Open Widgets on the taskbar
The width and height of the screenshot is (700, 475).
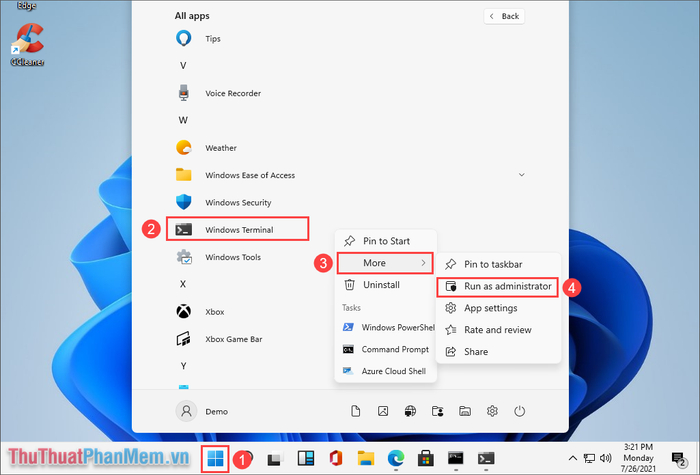click(x=306, y=458)
